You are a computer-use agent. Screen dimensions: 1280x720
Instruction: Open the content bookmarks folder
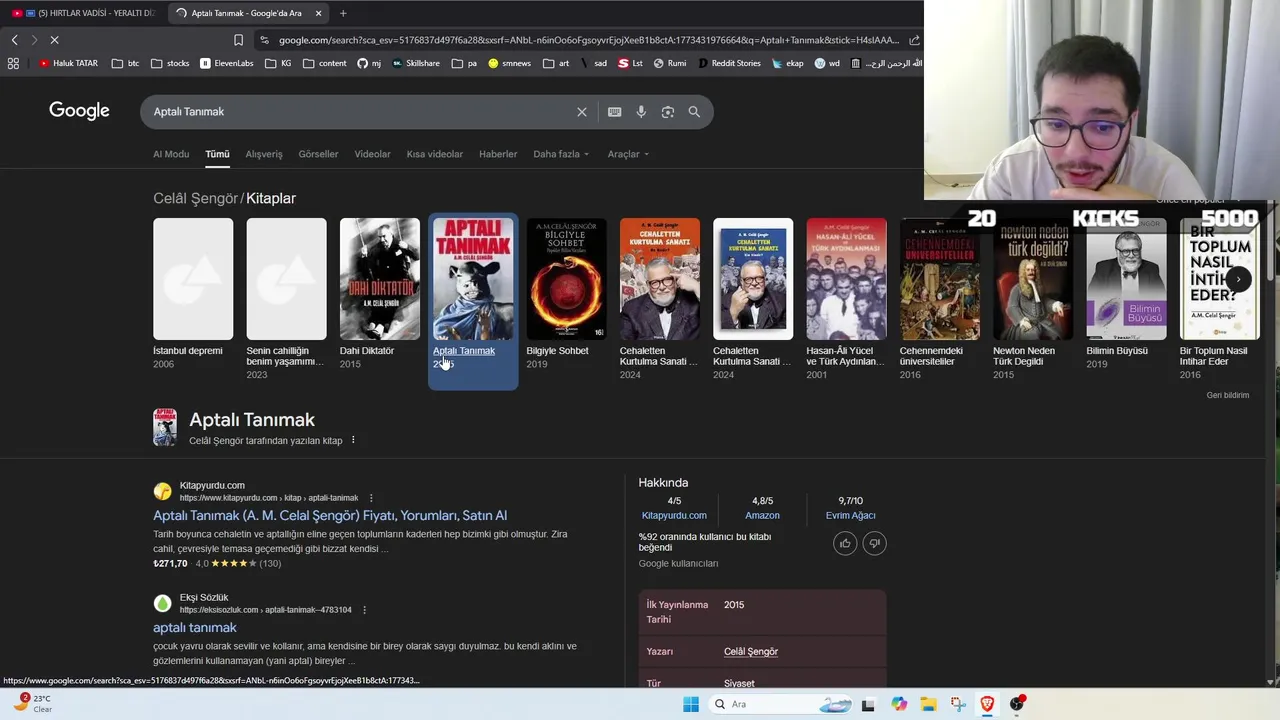click(325, 63)
